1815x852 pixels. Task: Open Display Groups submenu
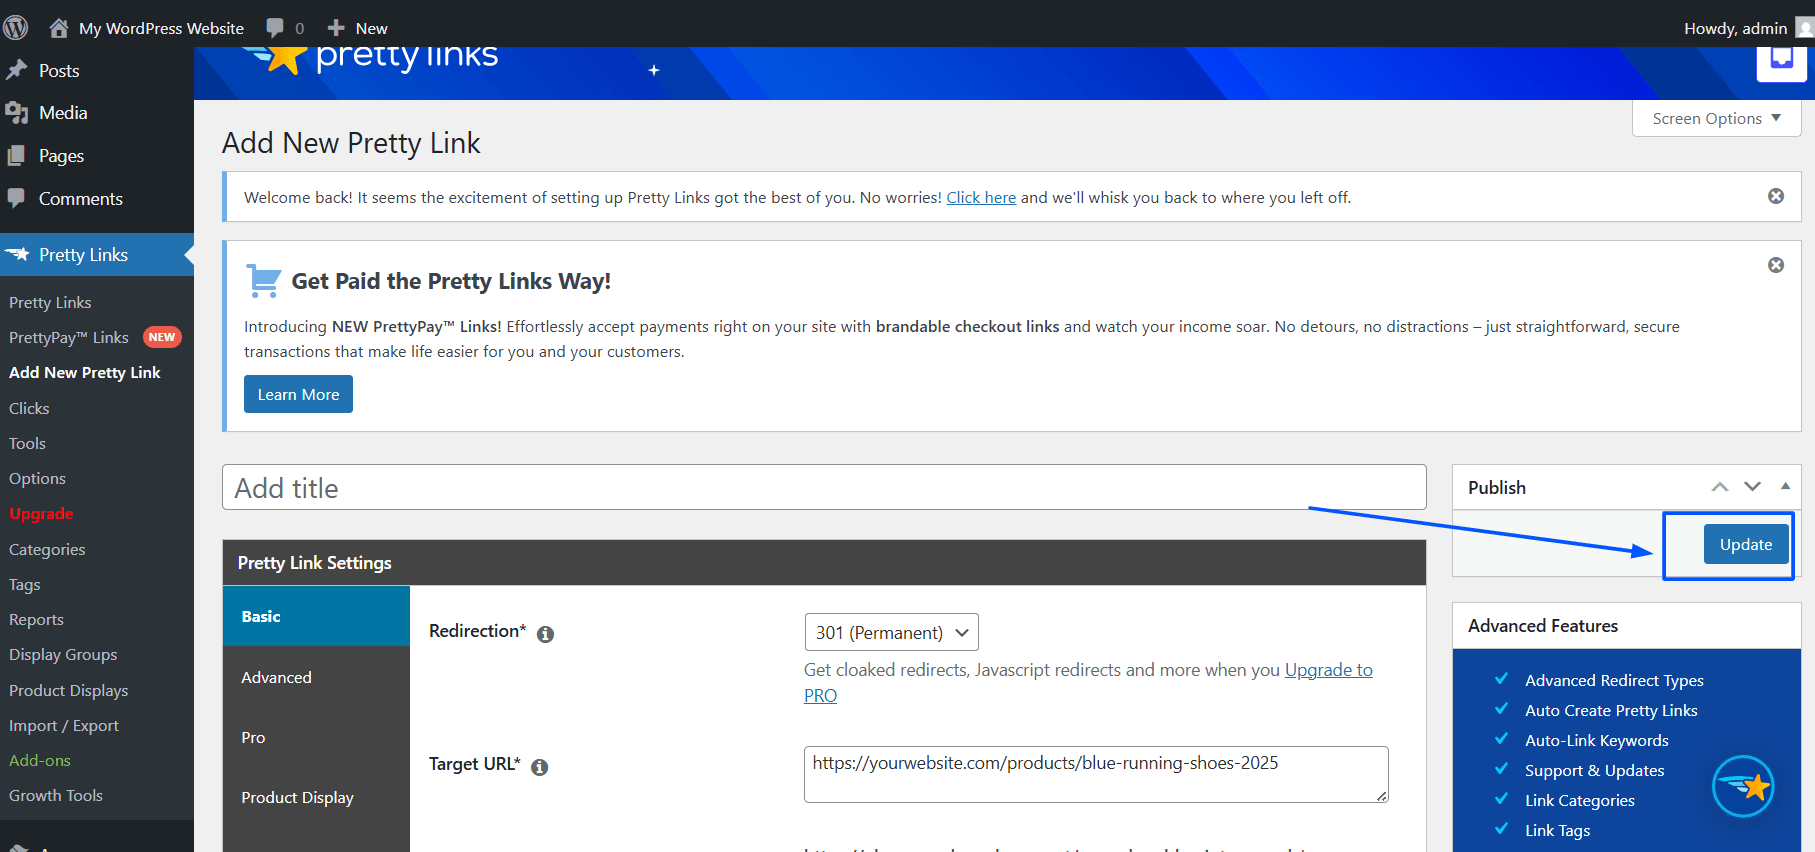tap(63, 654)
